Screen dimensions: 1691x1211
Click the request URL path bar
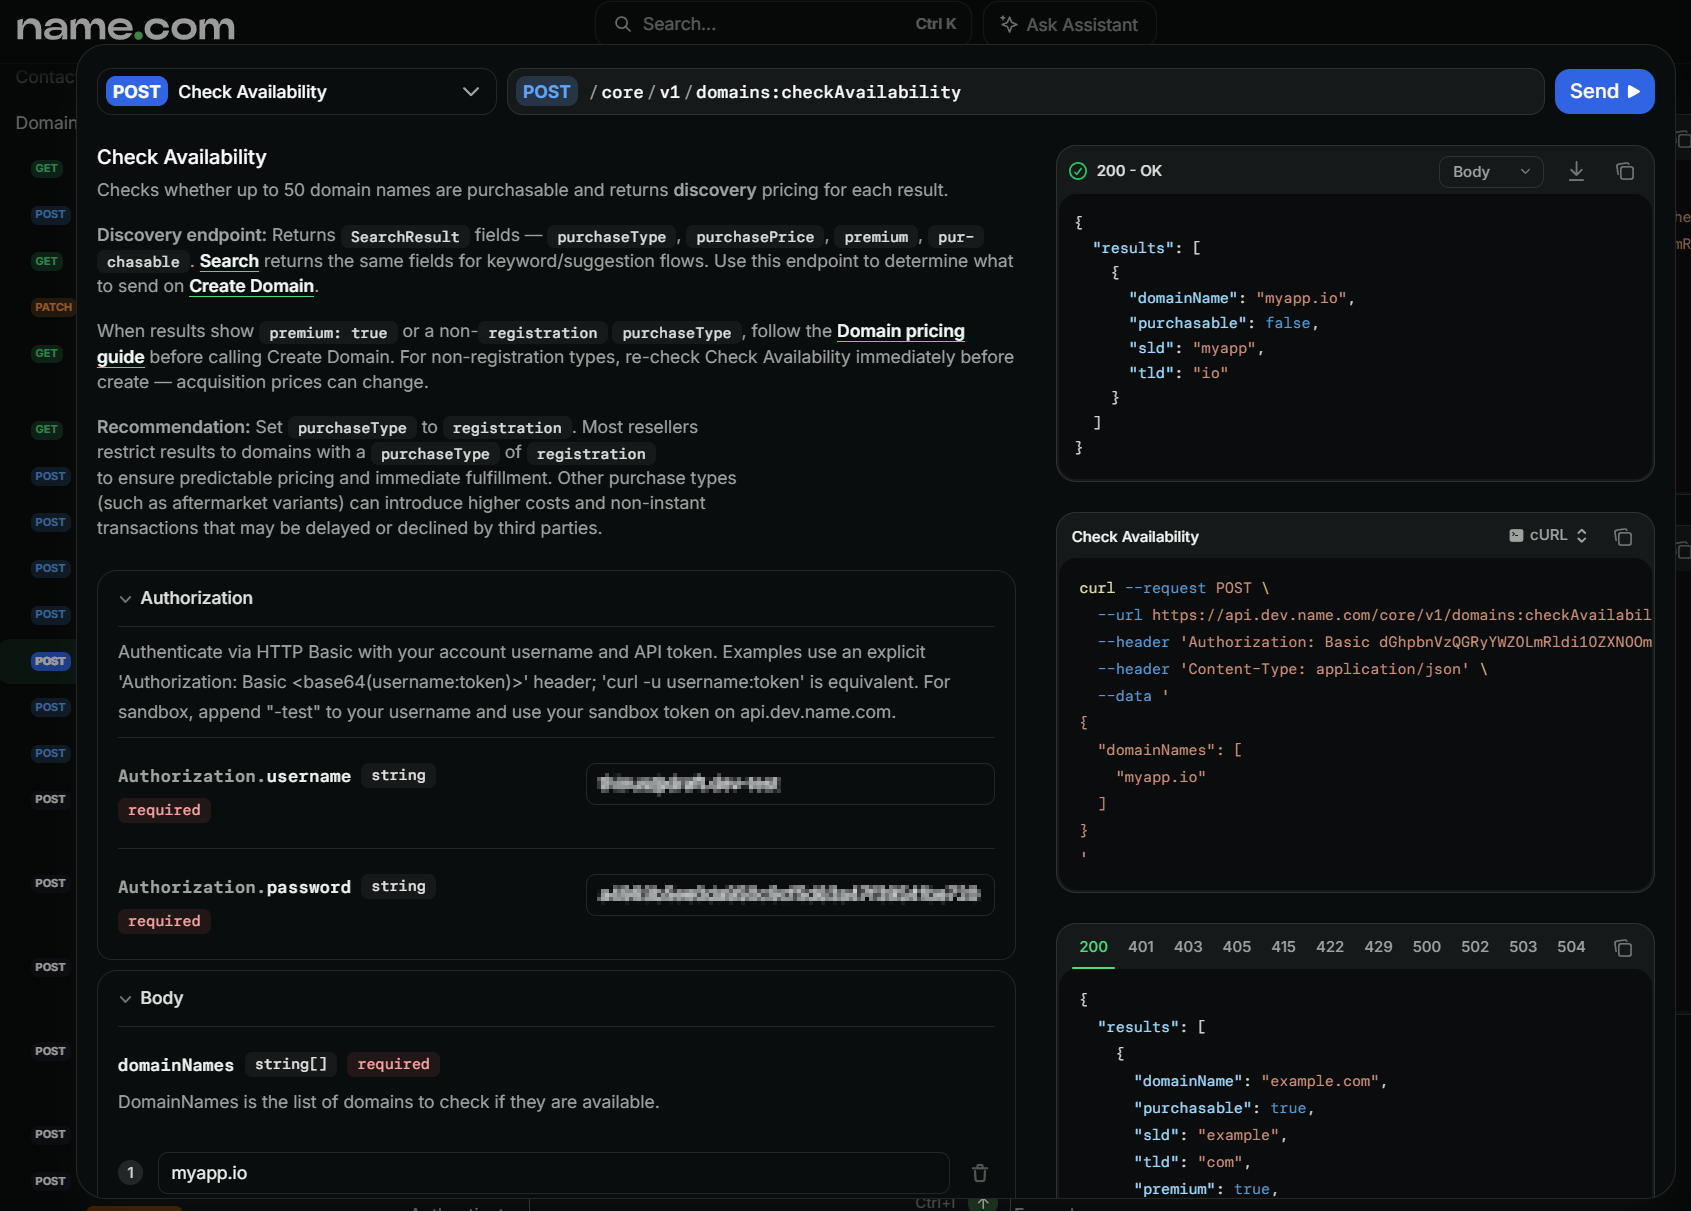1025,92
